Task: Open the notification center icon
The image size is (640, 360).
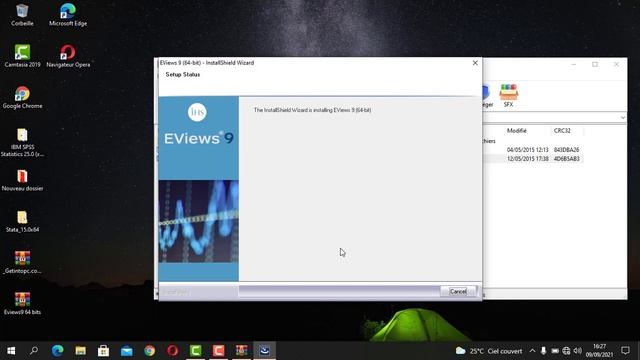Action: coord(625,351)
